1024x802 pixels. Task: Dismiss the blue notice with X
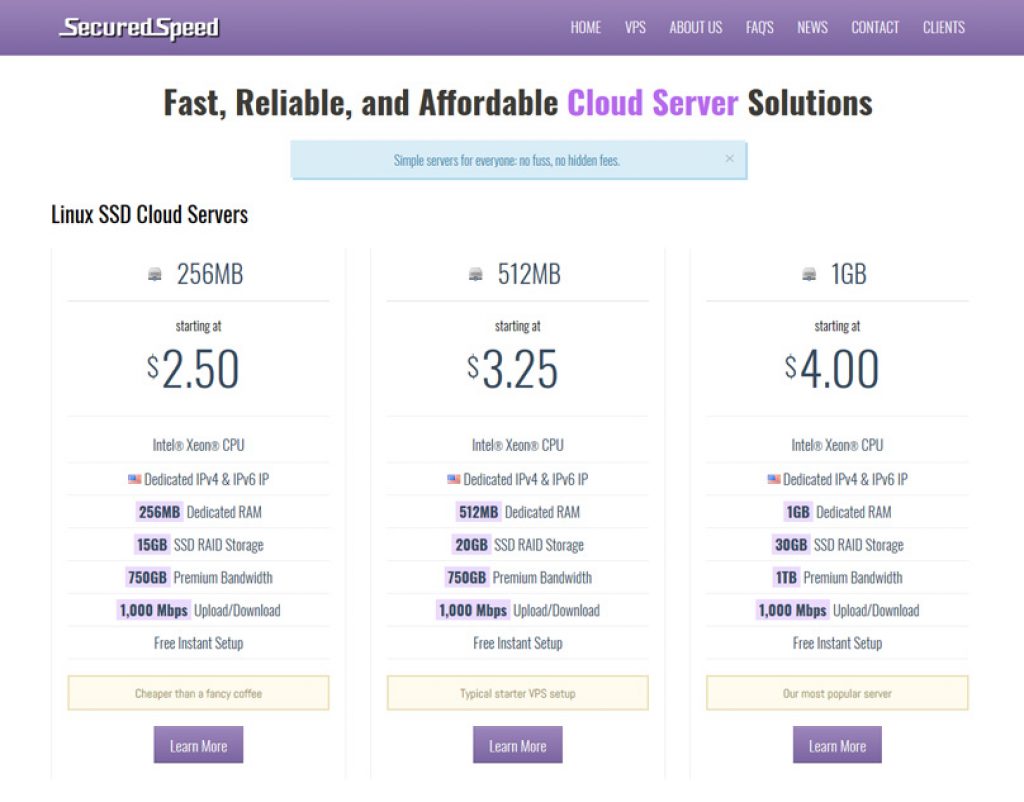point(729,159)
